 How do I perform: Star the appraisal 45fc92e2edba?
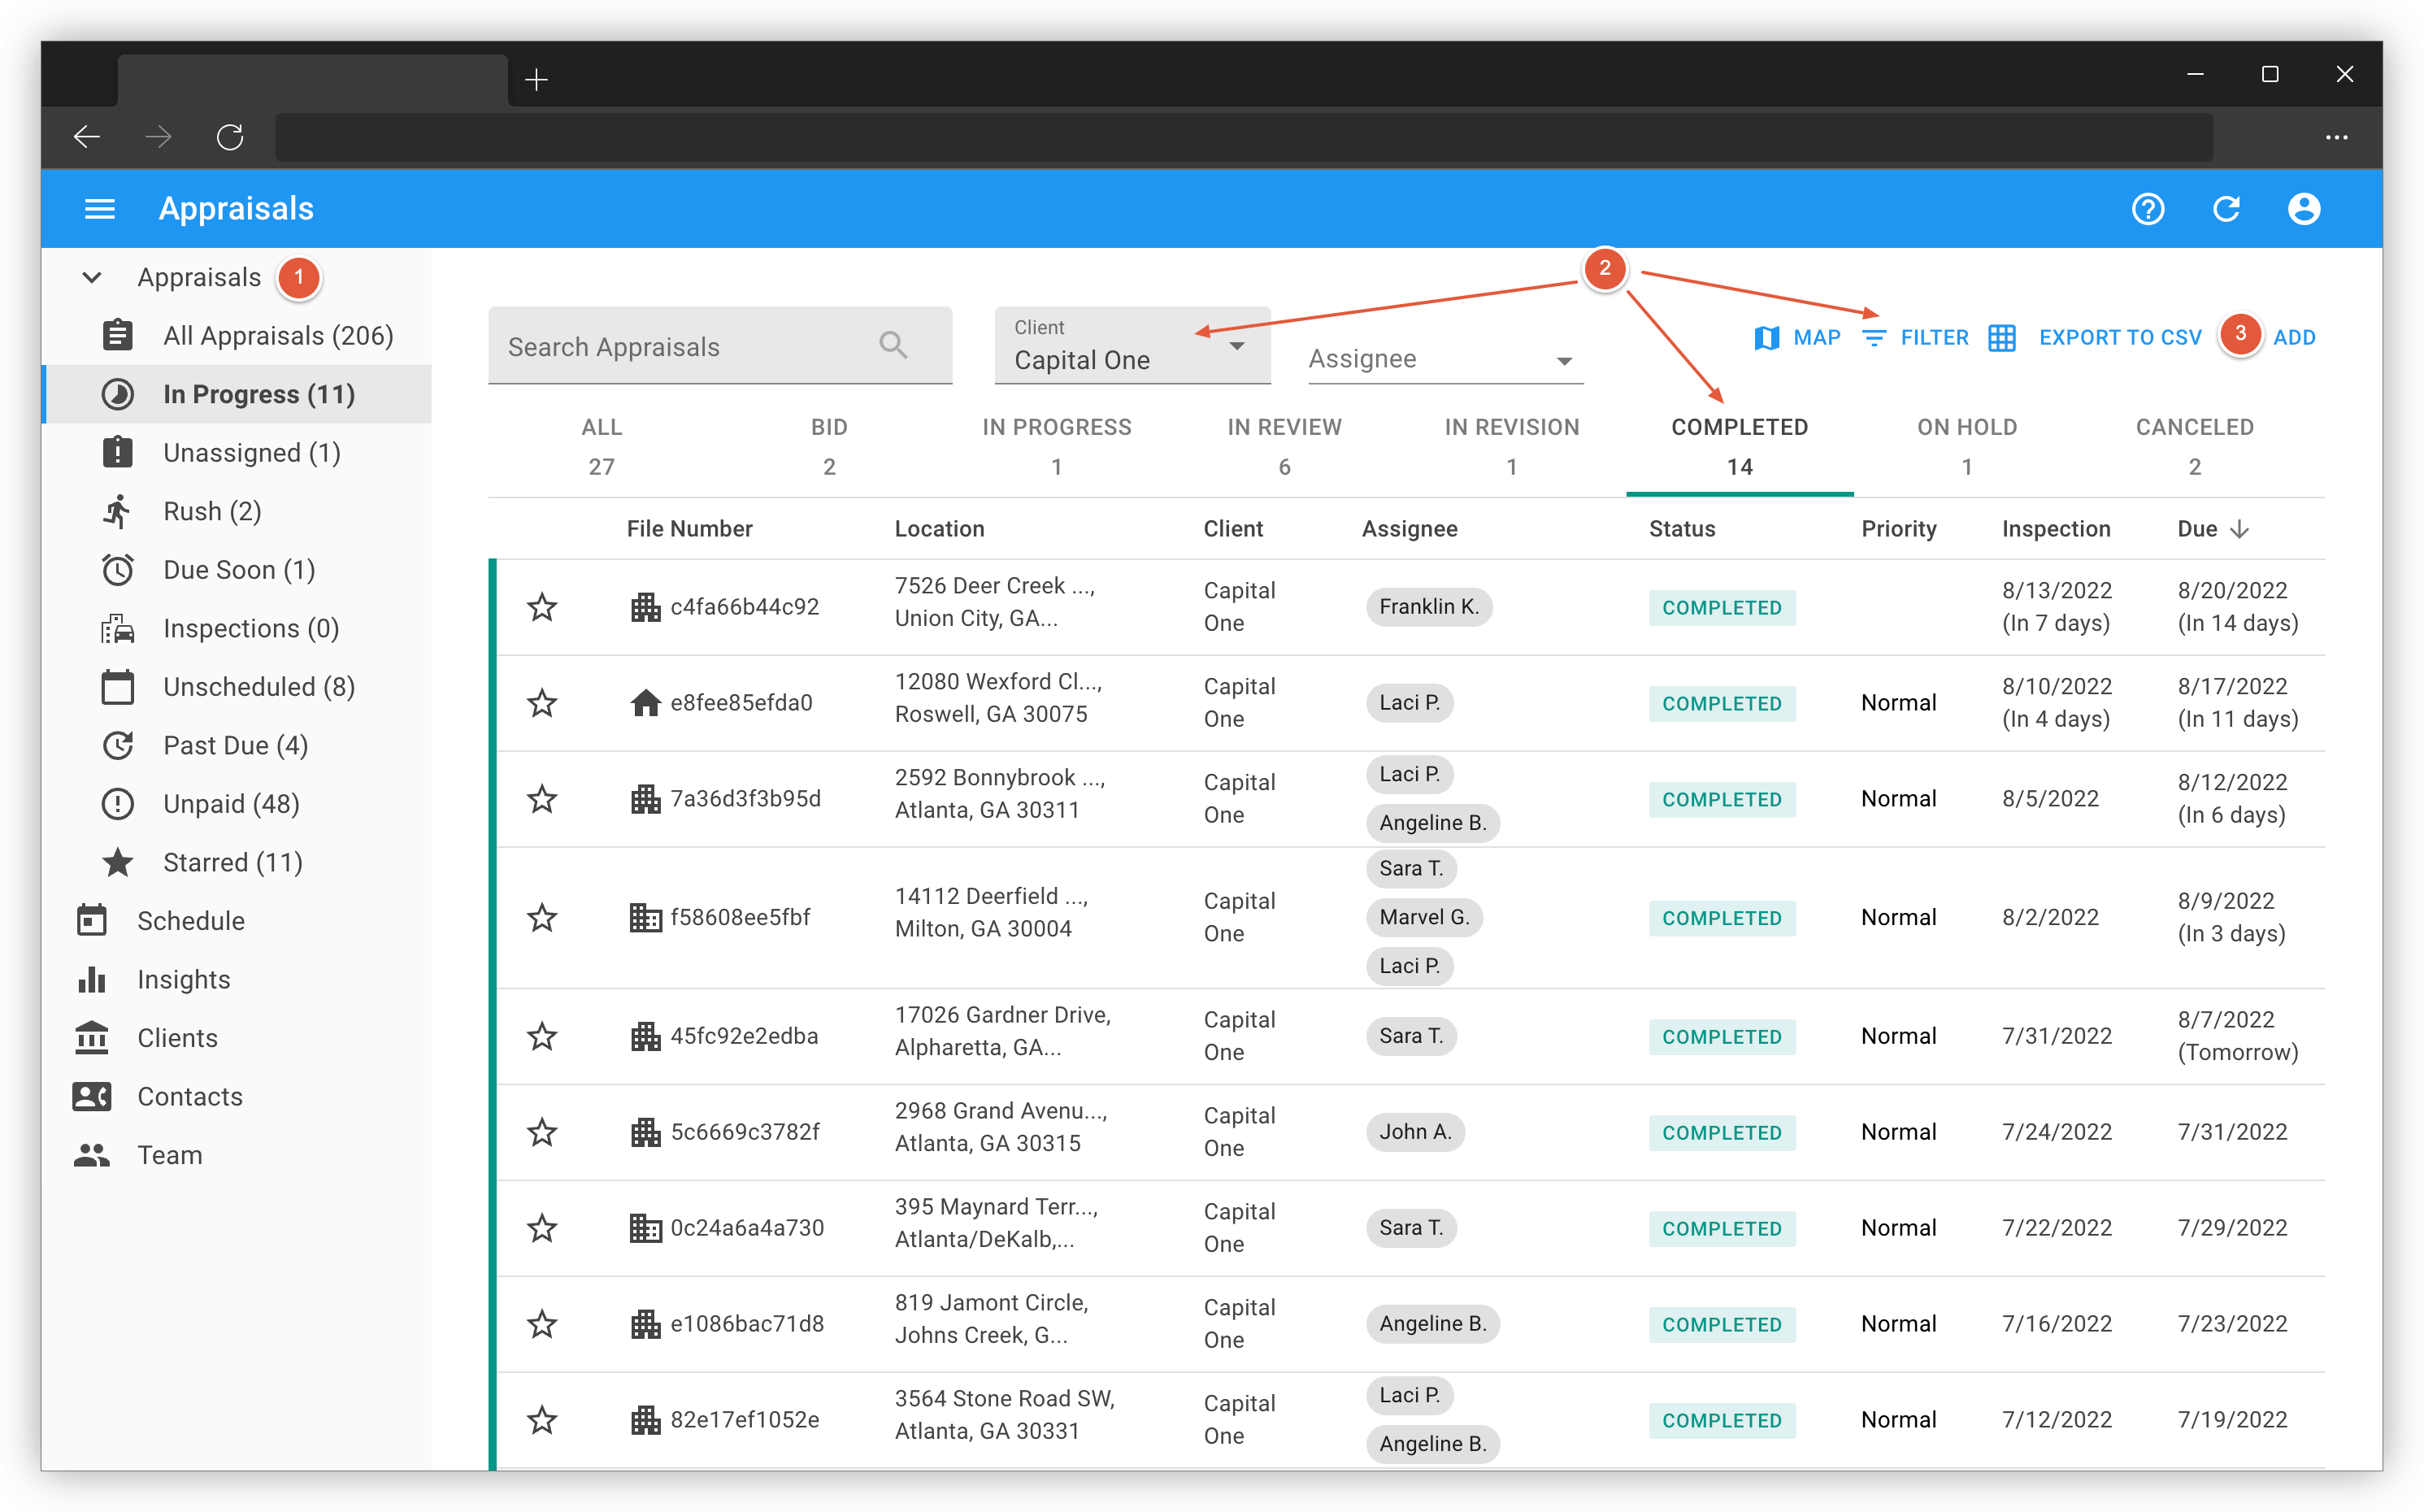[542, 1035]
